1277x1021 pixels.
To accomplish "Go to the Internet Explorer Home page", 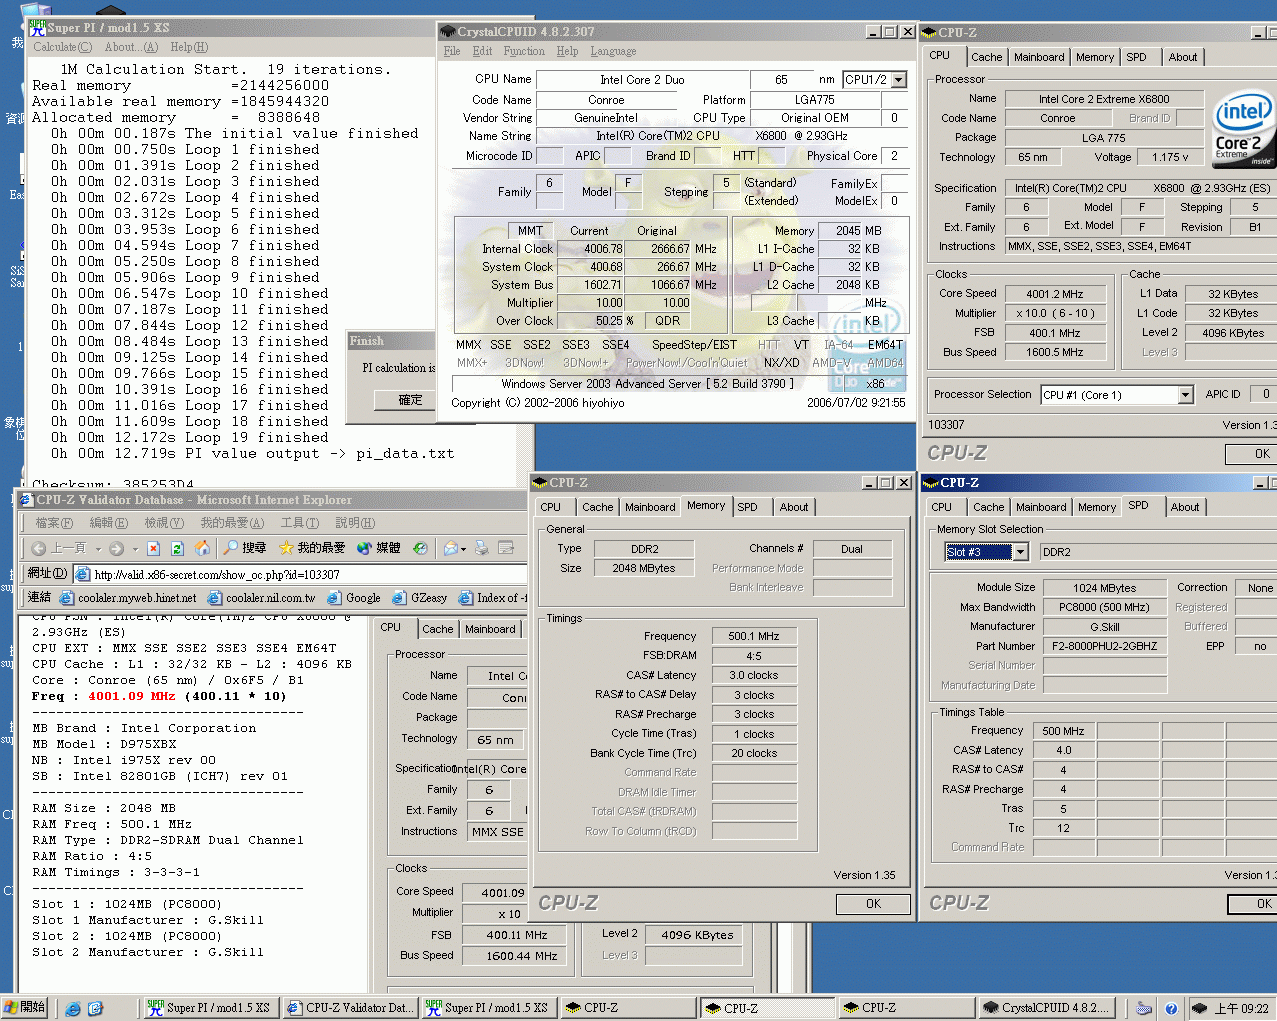I will 202,548.
